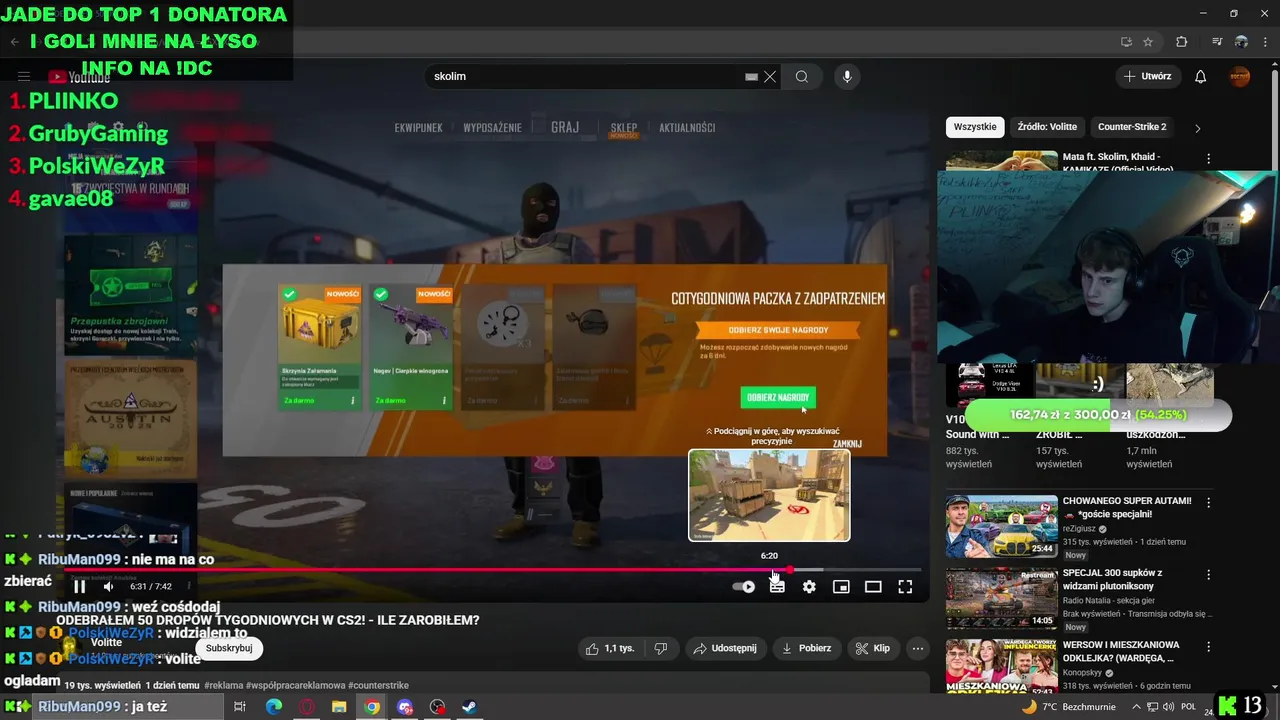The image size is (1280, 720).
Task: Subscribe with the Subskrybuj button
Action: pyautogui.click(x=229, y=648)
